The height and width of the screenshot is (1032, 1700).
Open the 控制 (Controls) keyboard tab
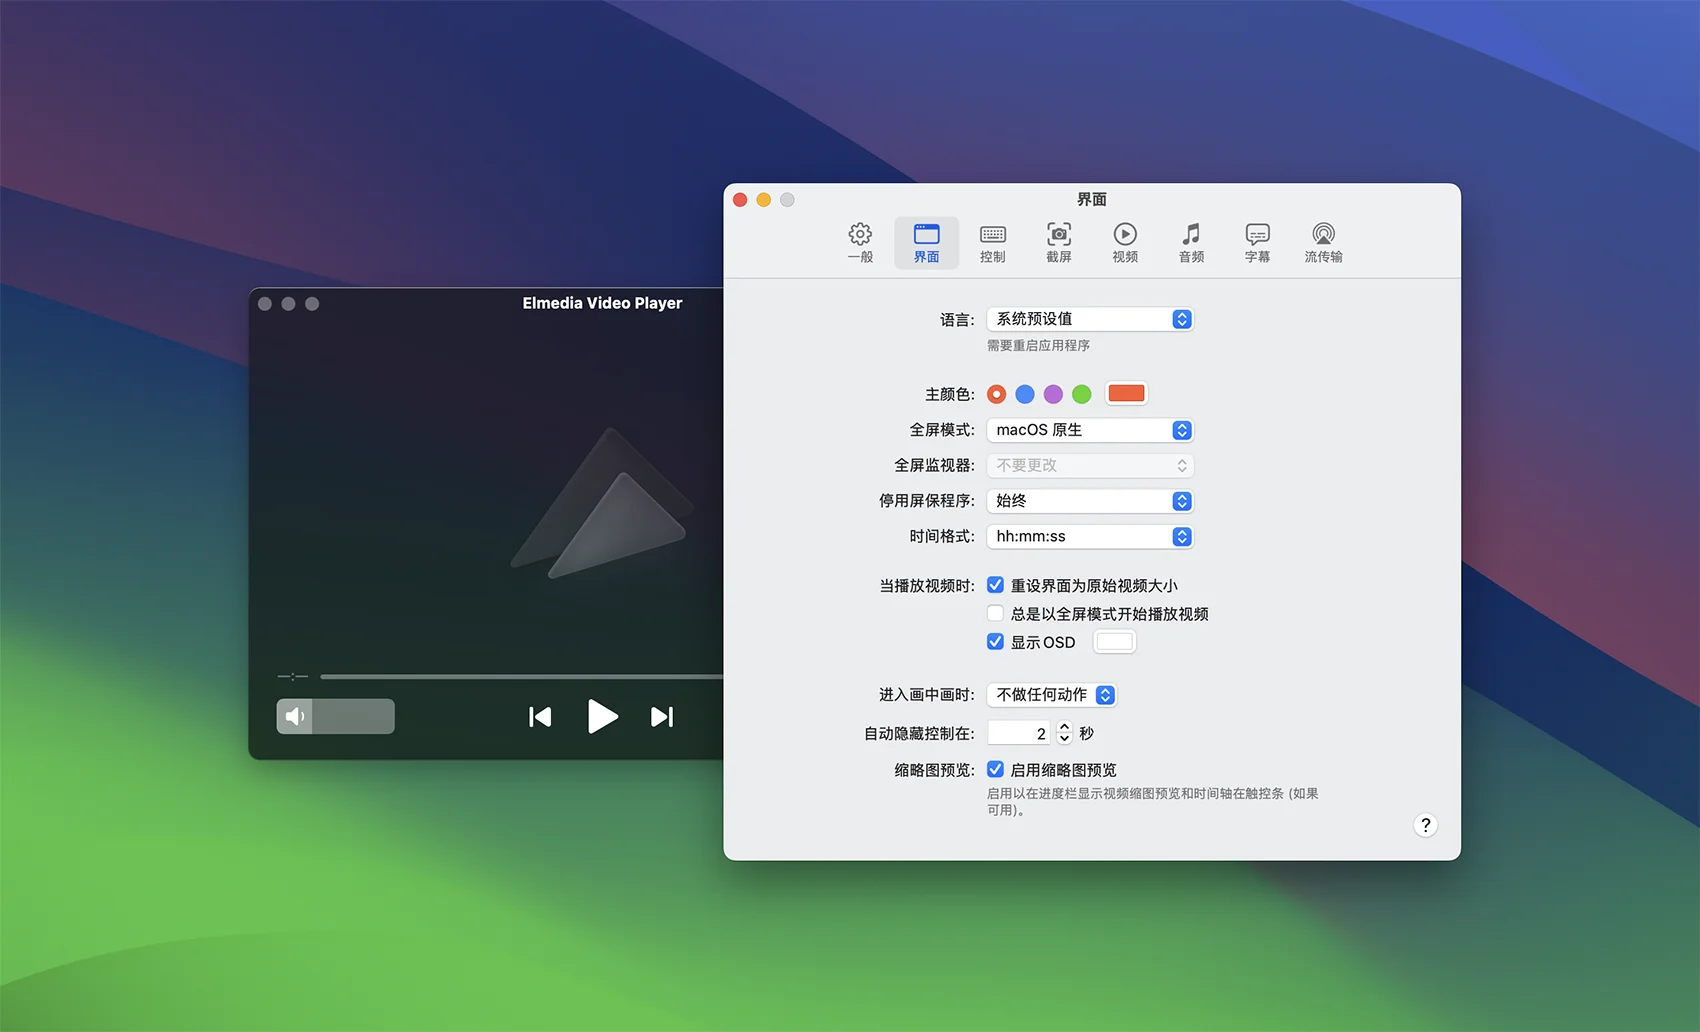[992, 243]
